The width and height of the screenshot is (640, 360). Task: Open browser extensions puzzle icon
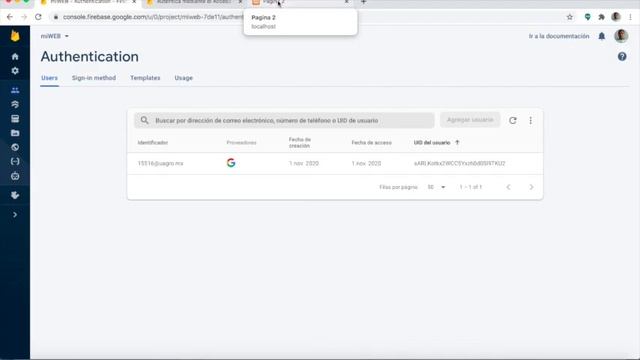[x=601, y=17]
